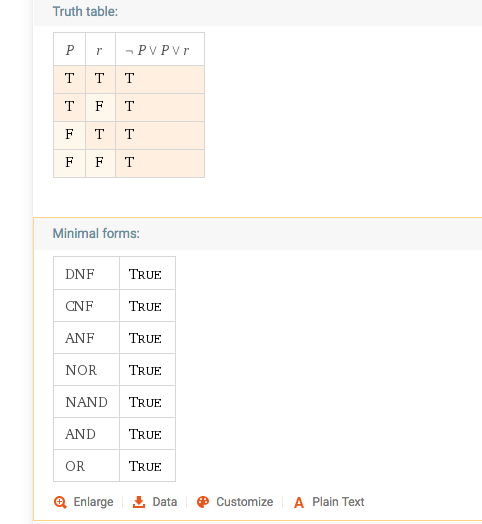482x524 pixels.
Task: Click the Customize palette icon
Action: [203, 502]
